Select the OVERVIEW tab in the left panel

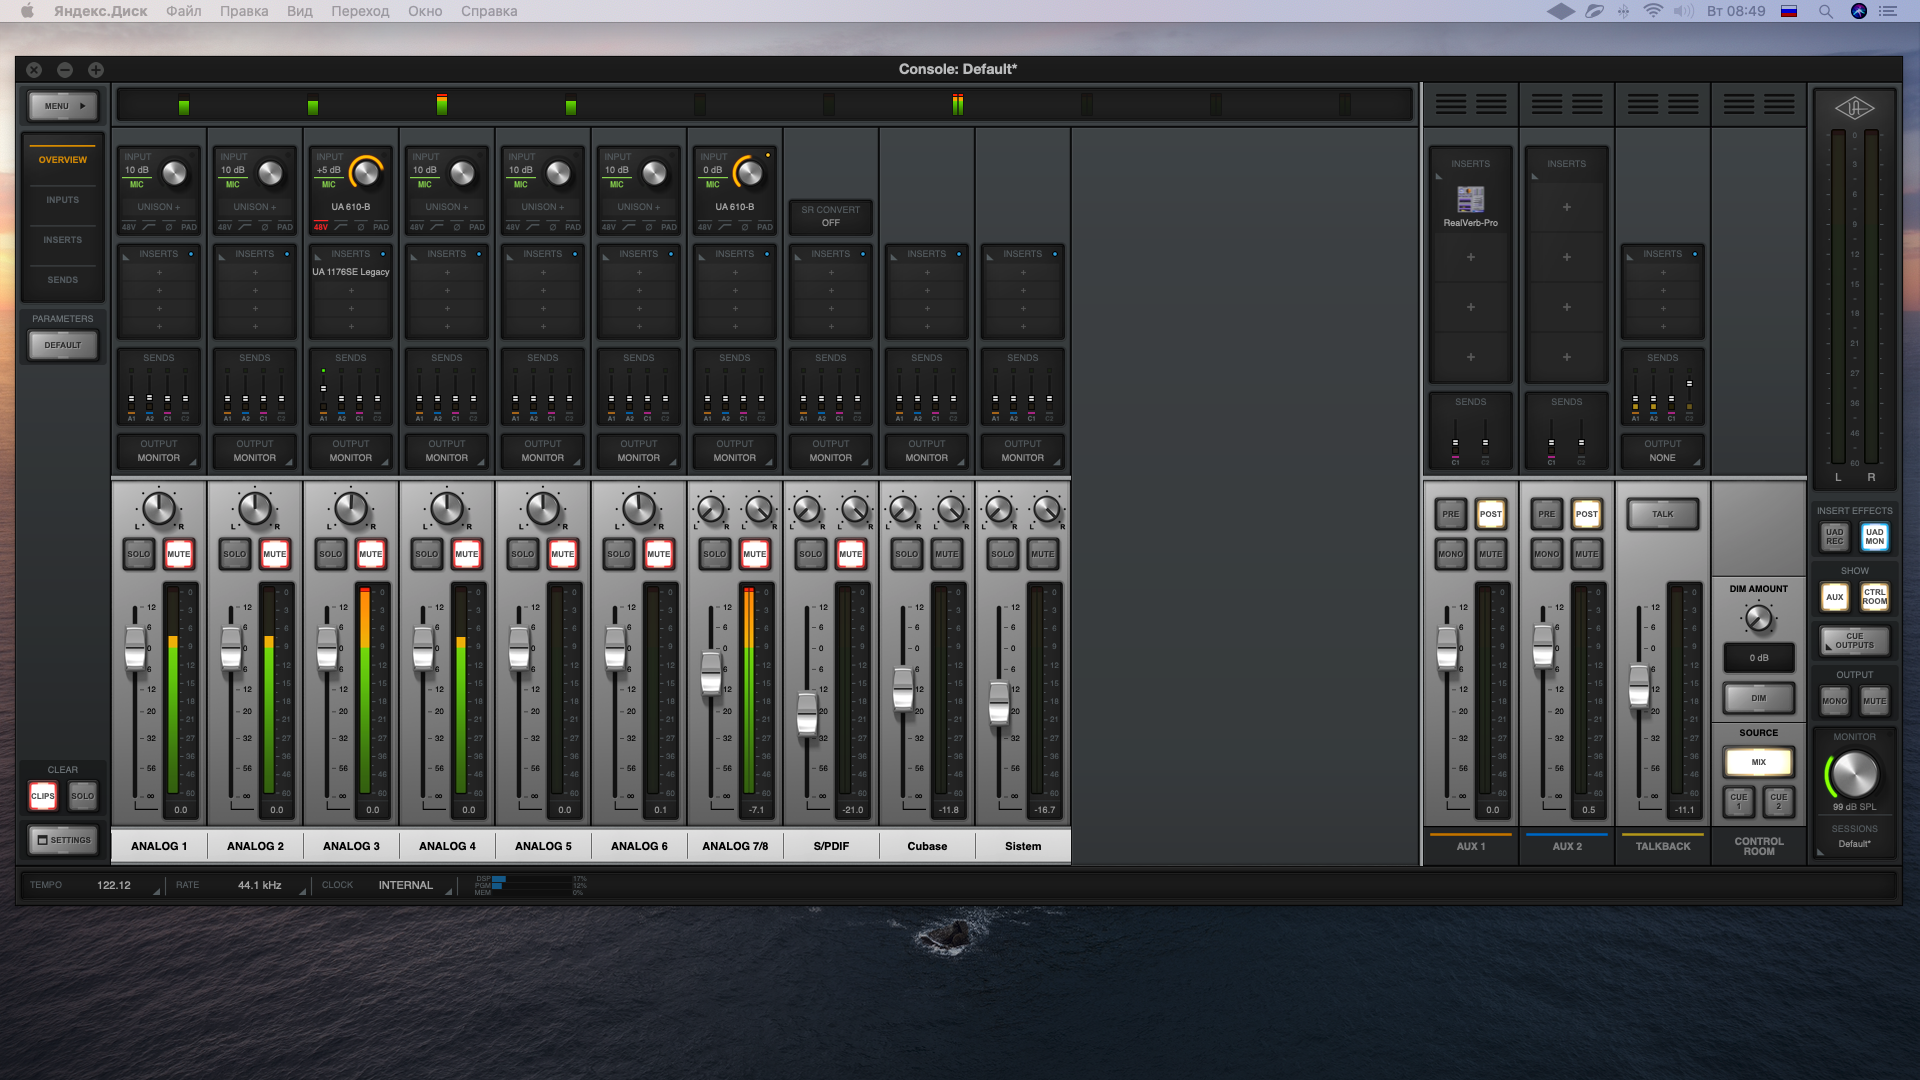(x=62, y=160)
